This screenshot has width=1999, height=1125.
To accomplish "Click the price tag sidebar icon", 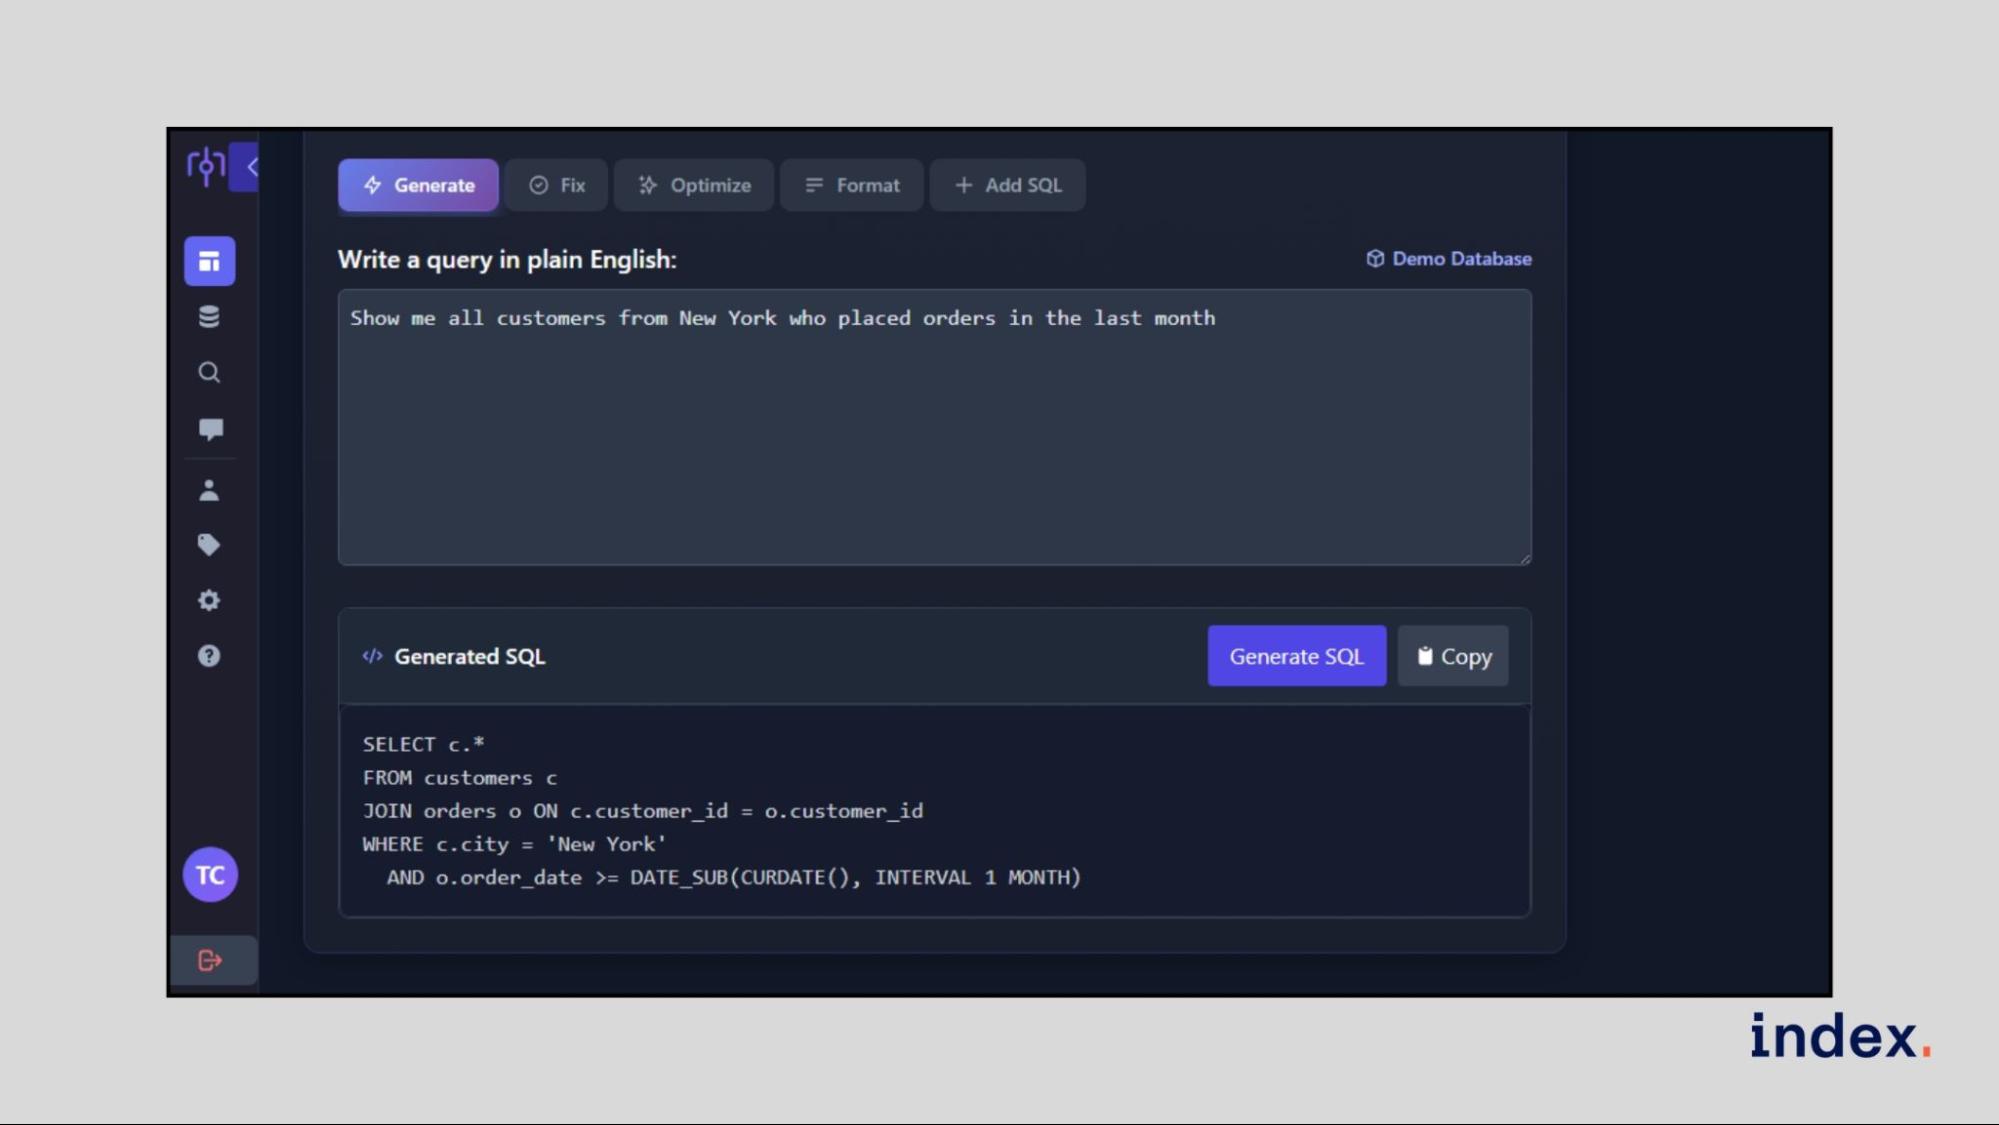I will 209,545.
